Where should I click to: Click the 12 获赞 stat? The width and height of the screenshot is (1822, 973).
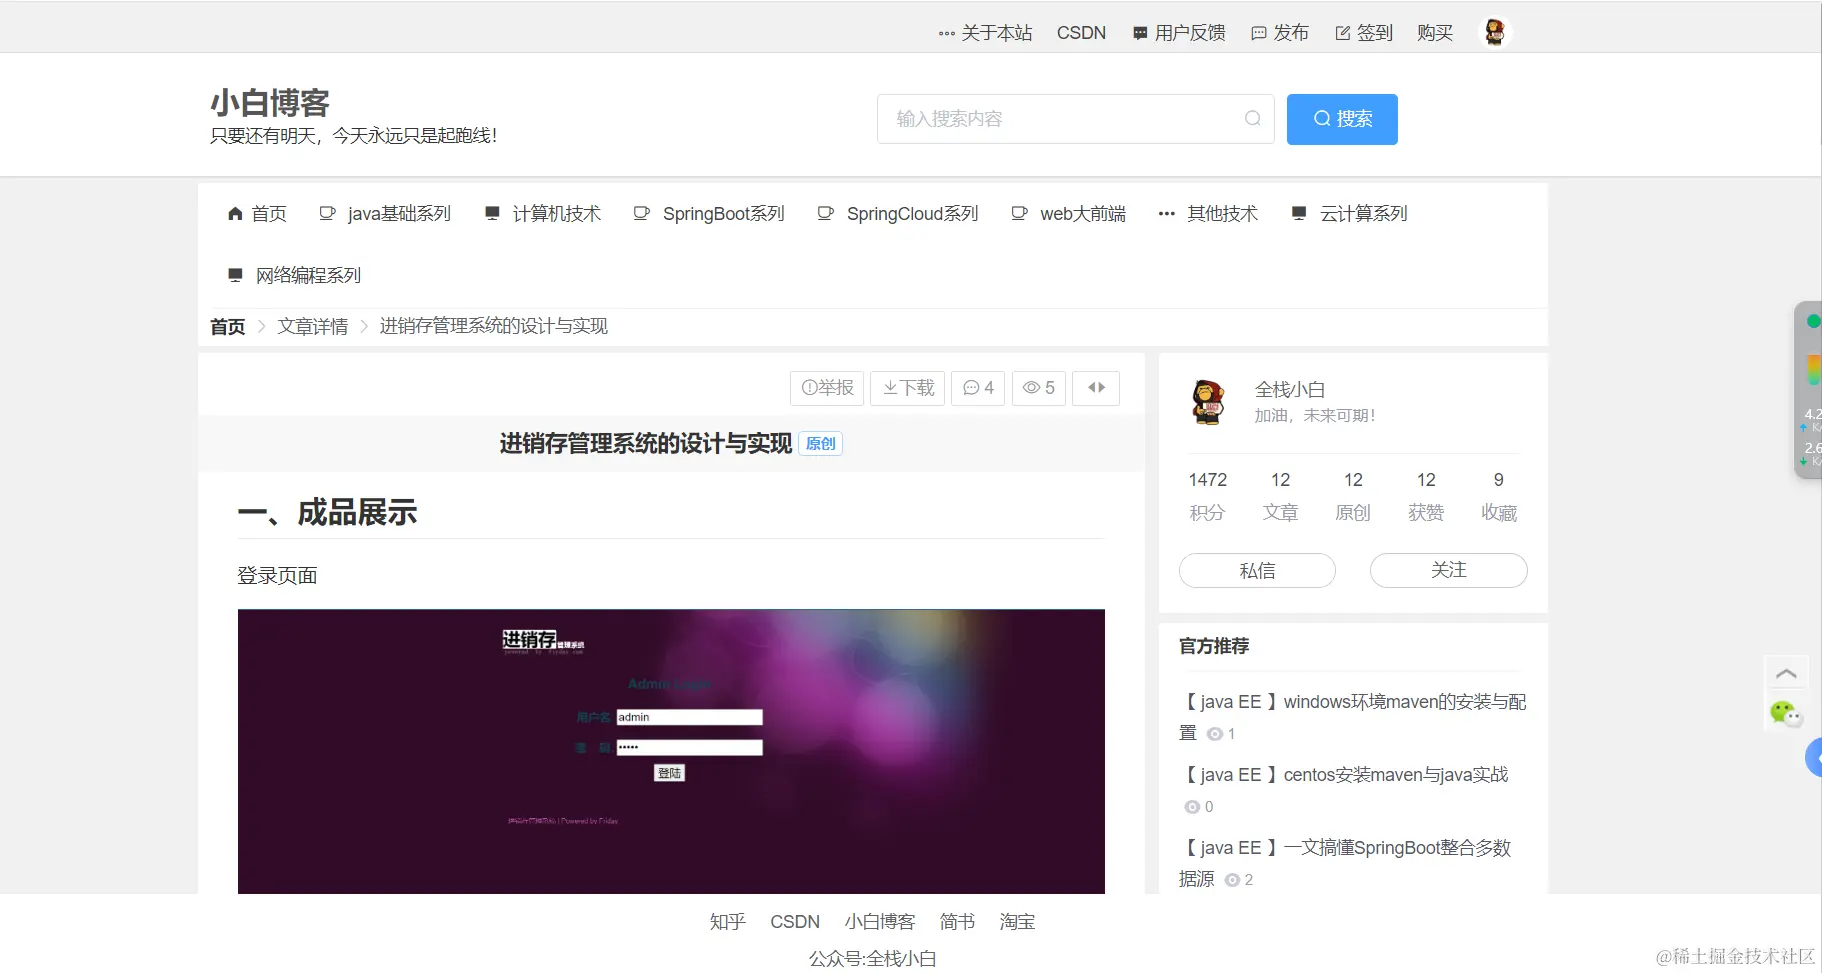[x=1426, y=496]
